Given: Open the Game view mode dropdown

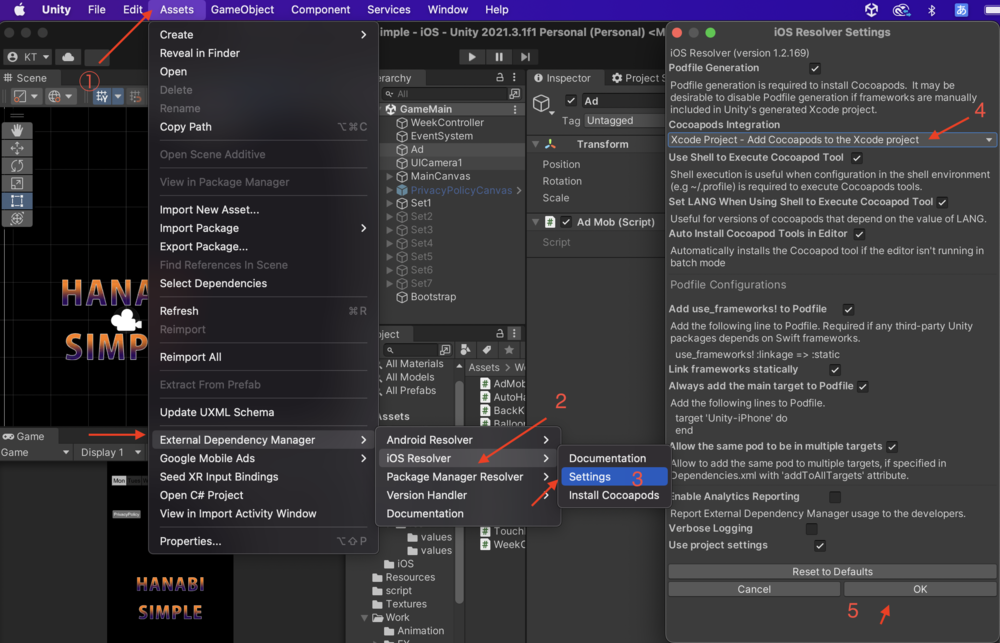Looking at the screenshot, I should pyautogui.click(x=35, y=452).
